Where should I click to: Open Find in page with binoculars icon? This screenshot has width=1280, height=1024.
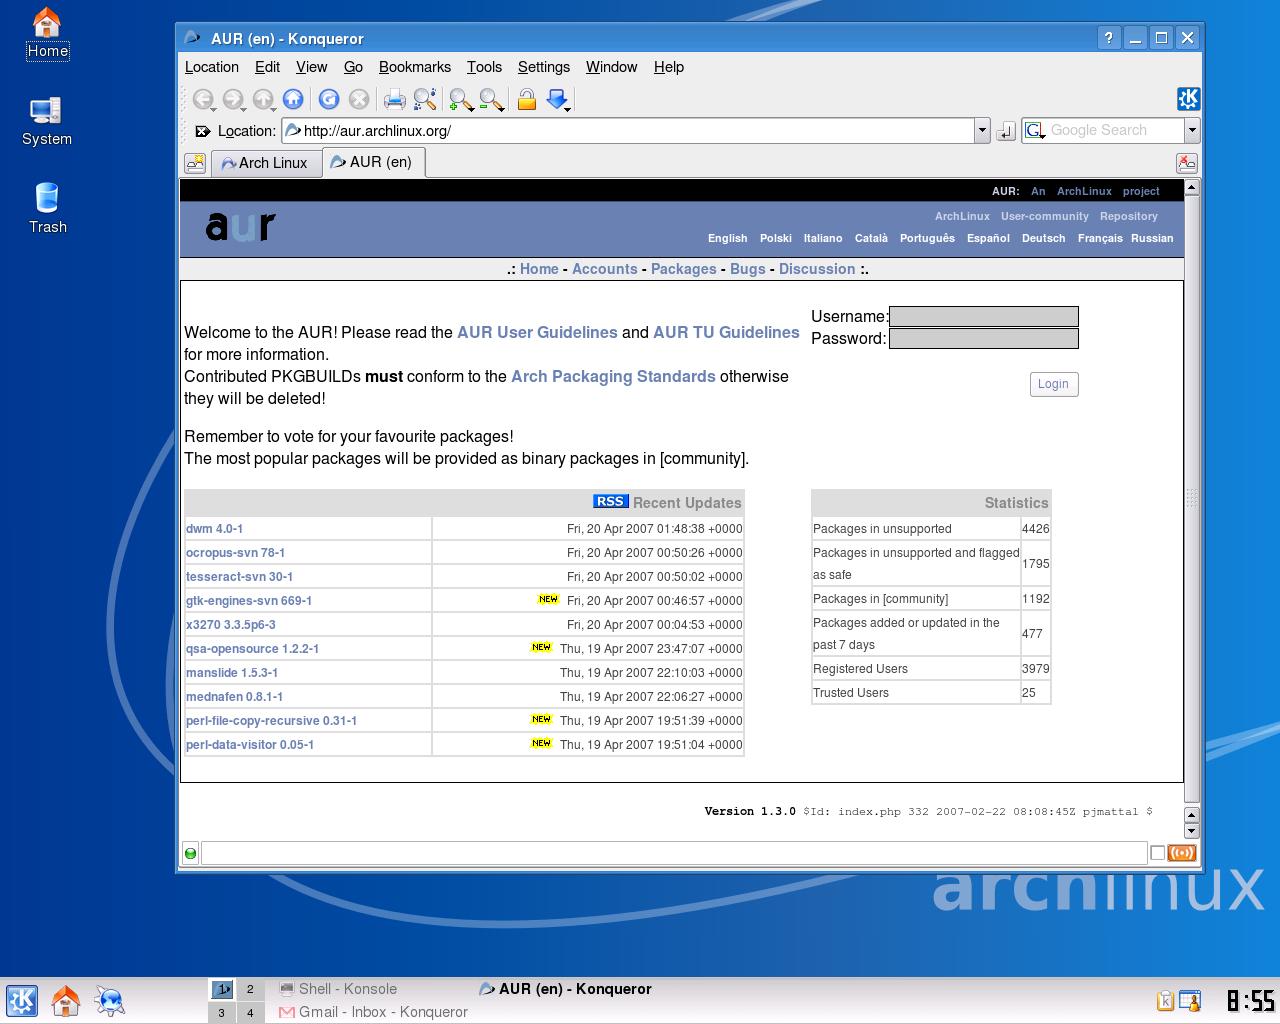[425, 99]
